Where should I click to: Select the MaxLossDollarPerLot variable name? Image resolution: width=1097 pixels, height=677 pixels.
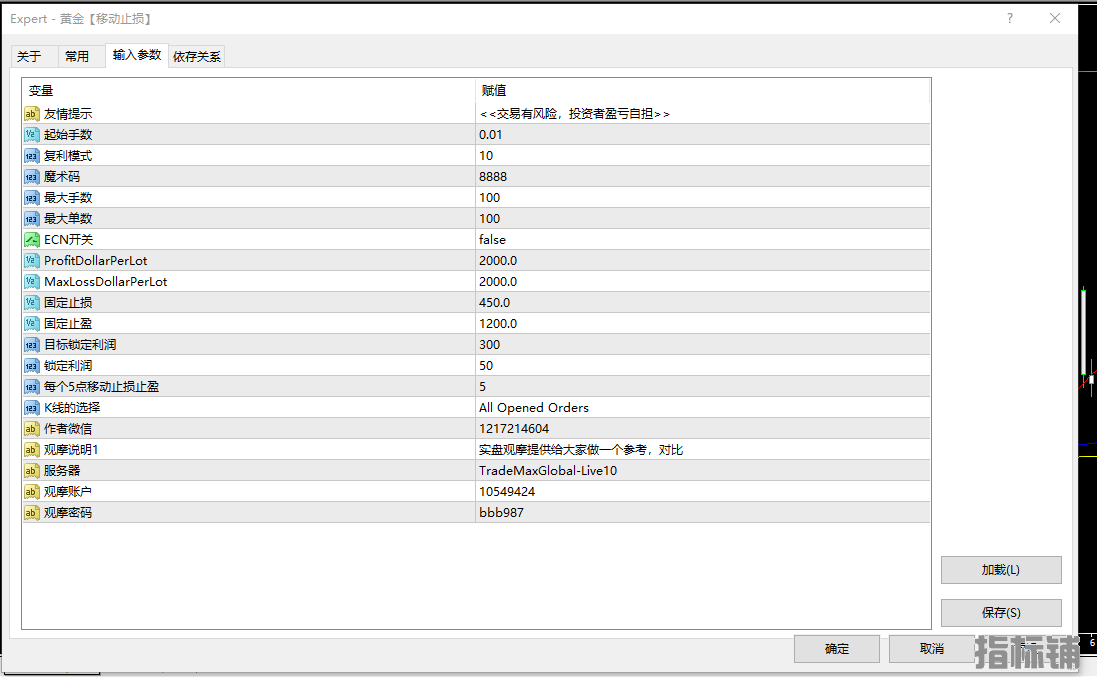coord(106,281)
